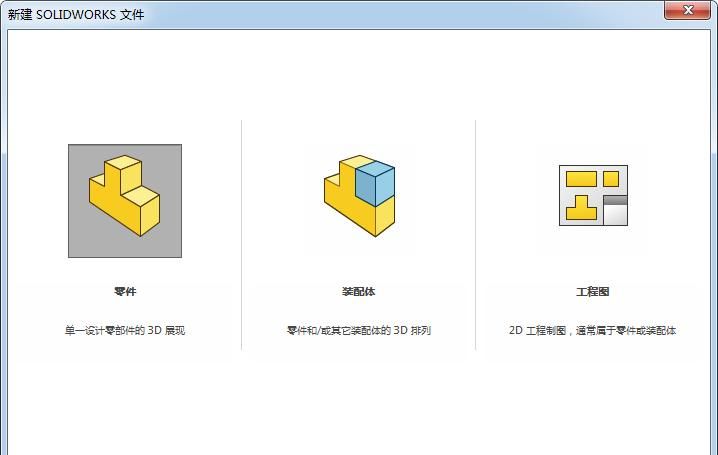Click the 零件 label text

click(125, 291)
